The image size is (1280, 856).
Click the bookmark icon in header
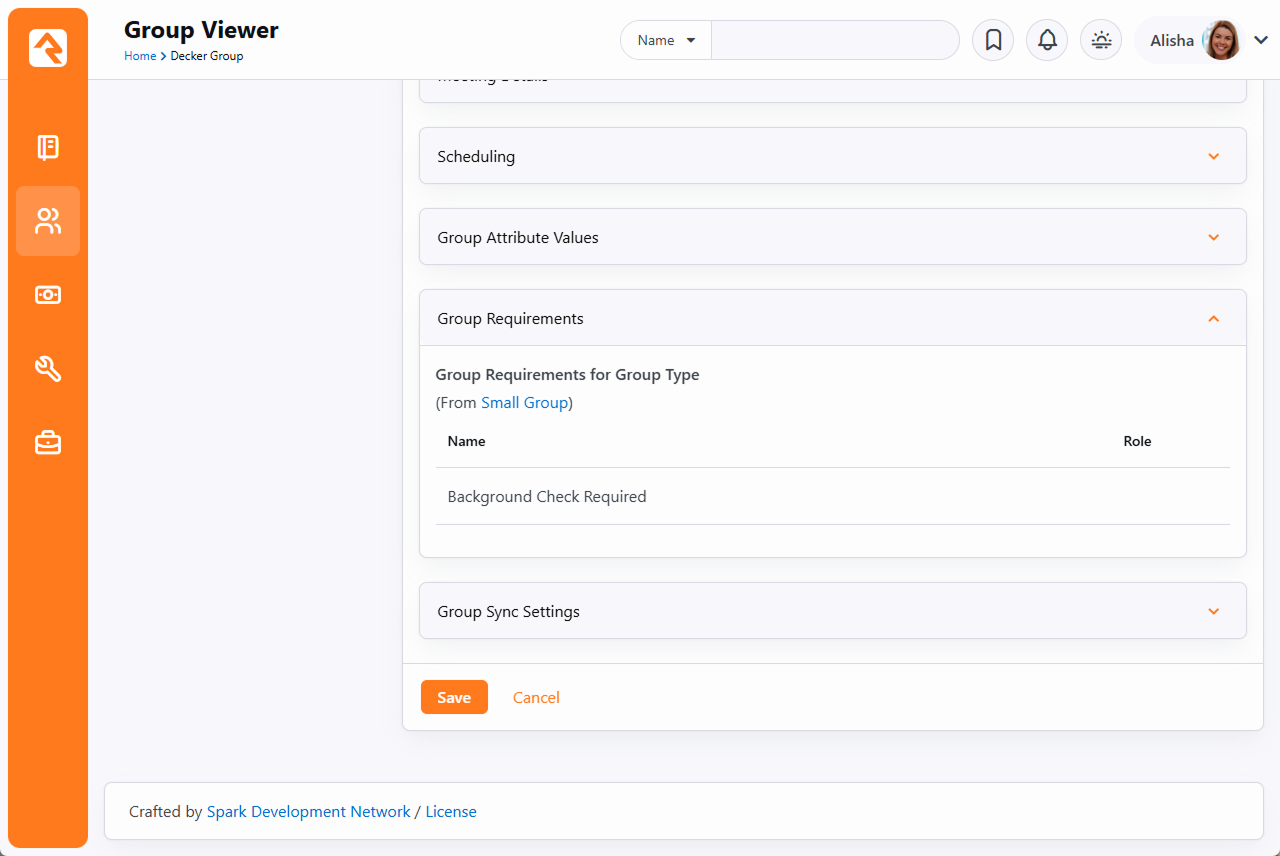(x=993, y=40)
